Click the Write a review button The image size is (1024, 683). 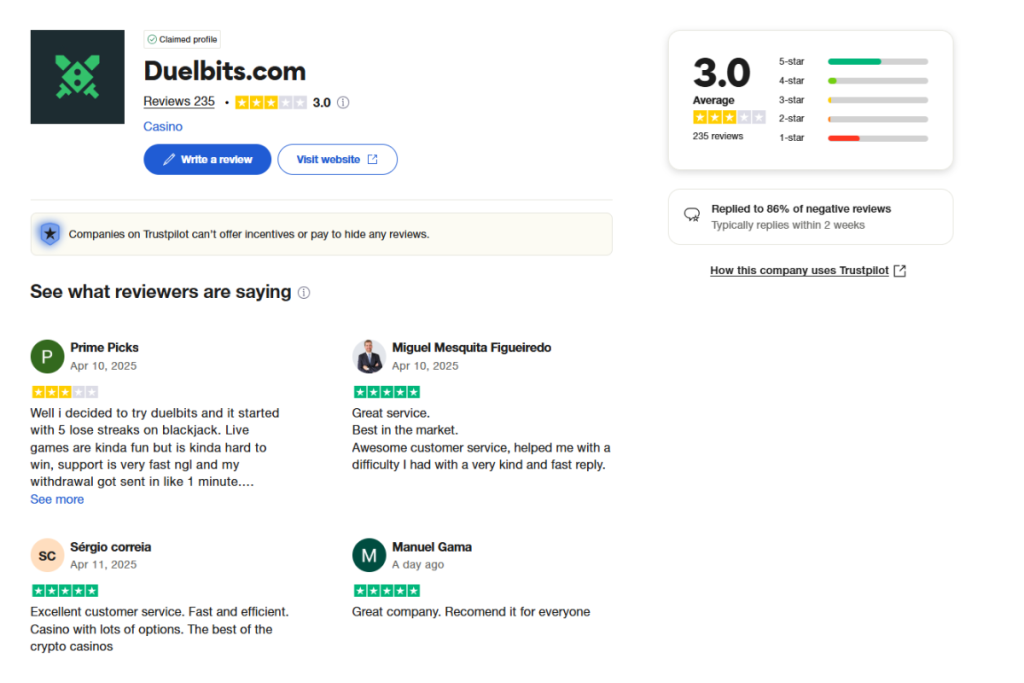pyautogui.click(x=207, y=159)
